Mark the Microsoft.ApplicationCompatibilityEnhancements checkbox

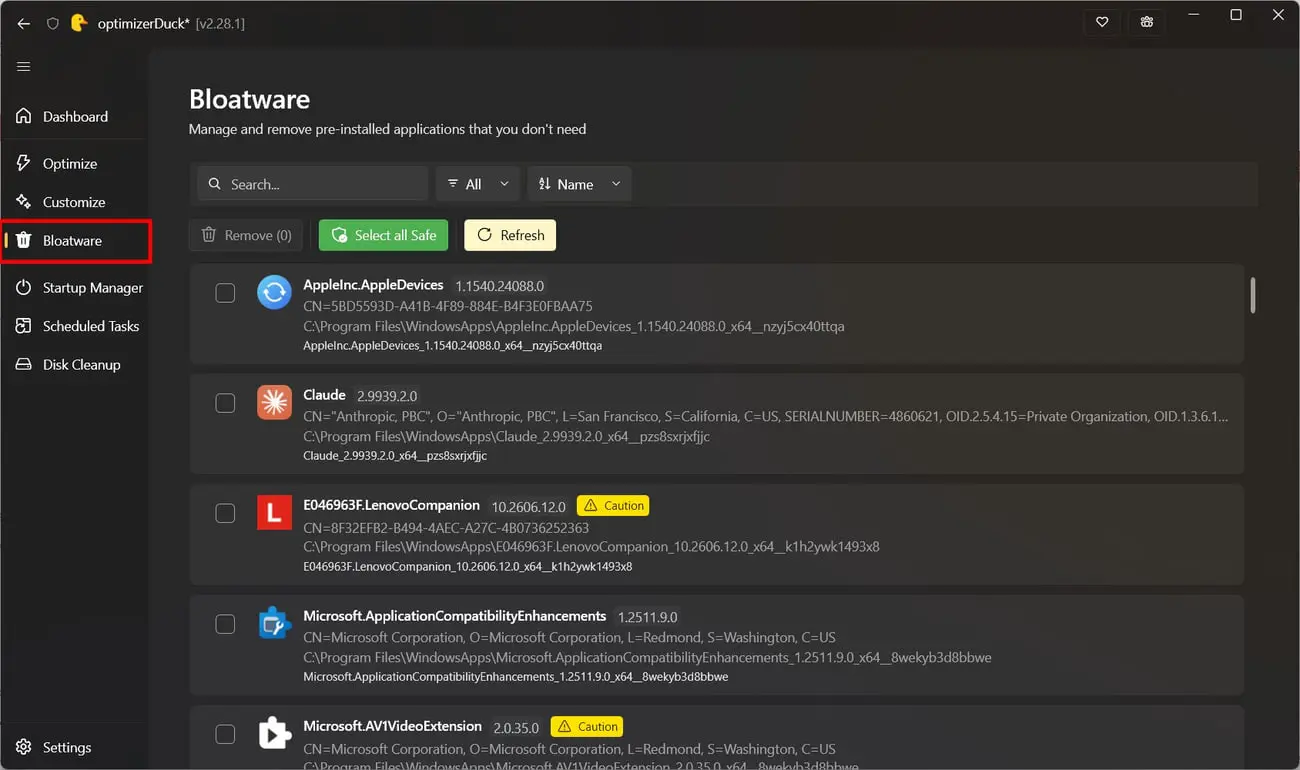coord(226,623)
